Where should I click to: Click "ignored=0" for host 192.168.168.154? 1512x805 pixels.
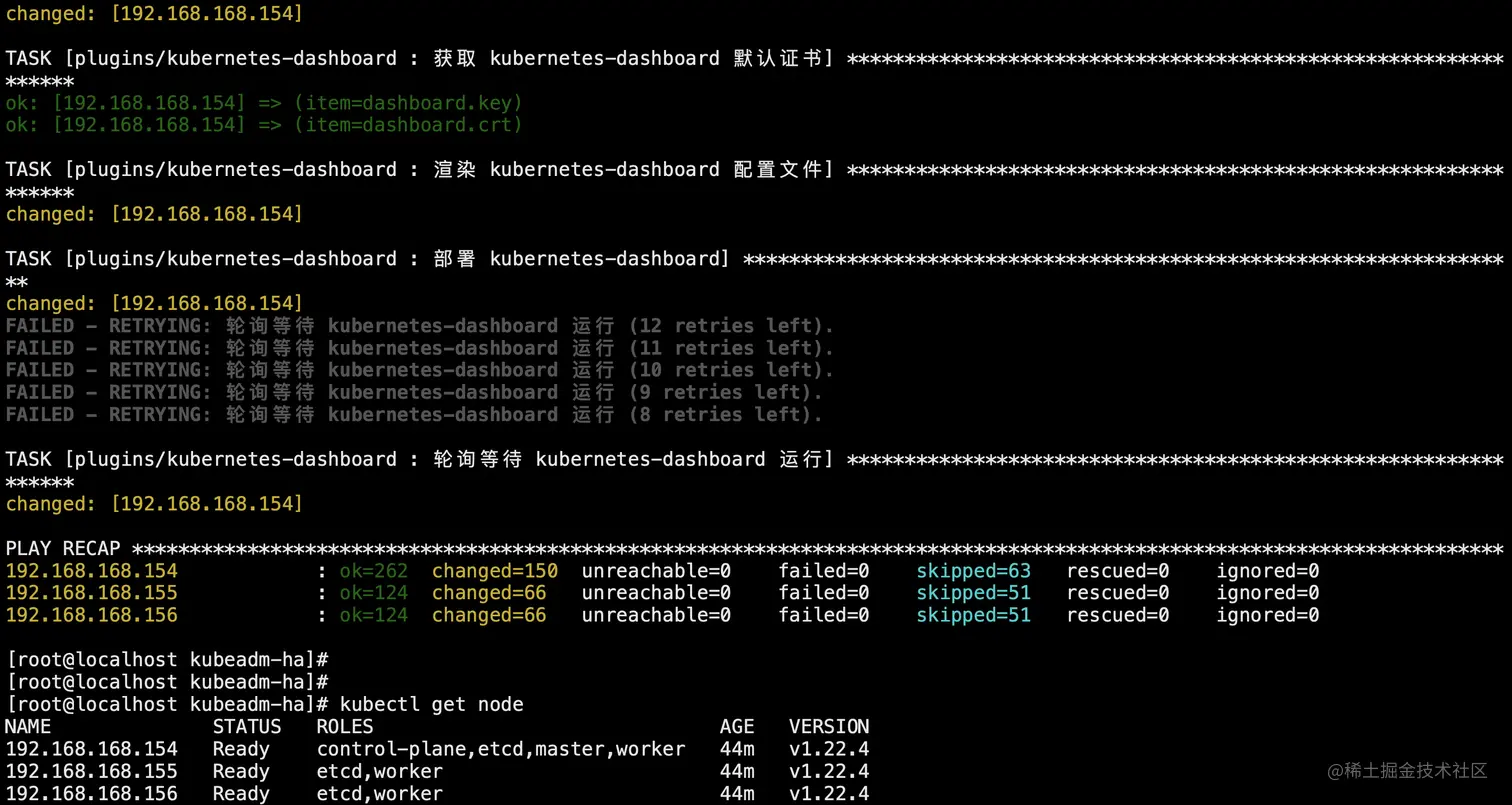(1268, 571)
